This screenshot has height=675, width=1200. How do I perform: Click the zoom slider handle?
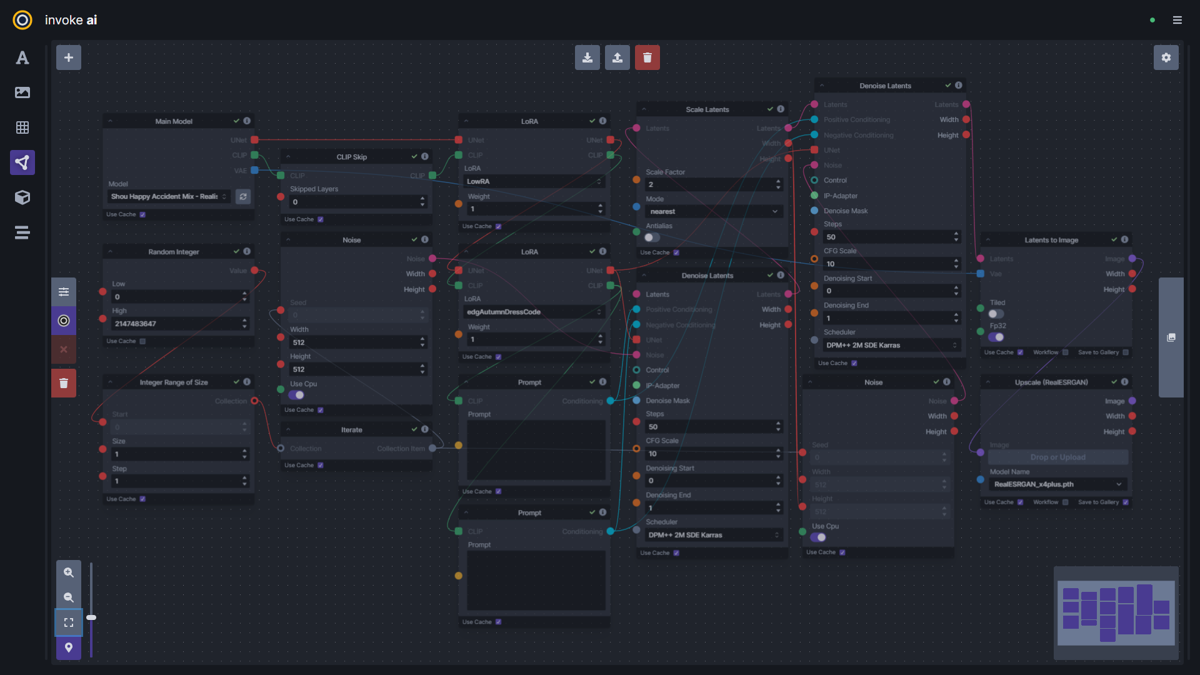(x=91, y=618)
